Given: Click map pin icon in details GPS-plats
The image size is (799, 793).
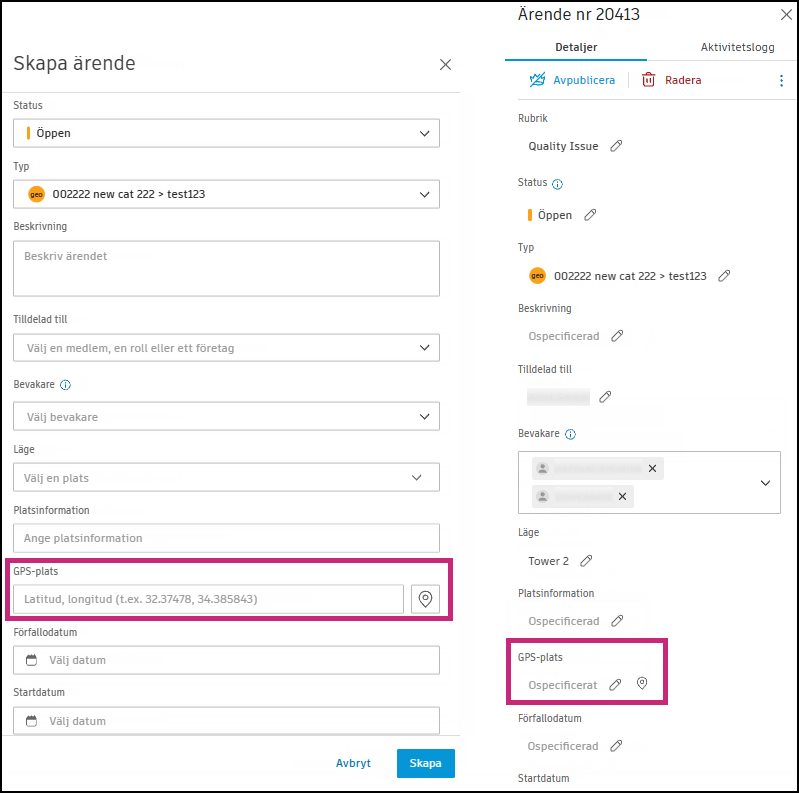Looking at the screenshot, I should point(642,684).
